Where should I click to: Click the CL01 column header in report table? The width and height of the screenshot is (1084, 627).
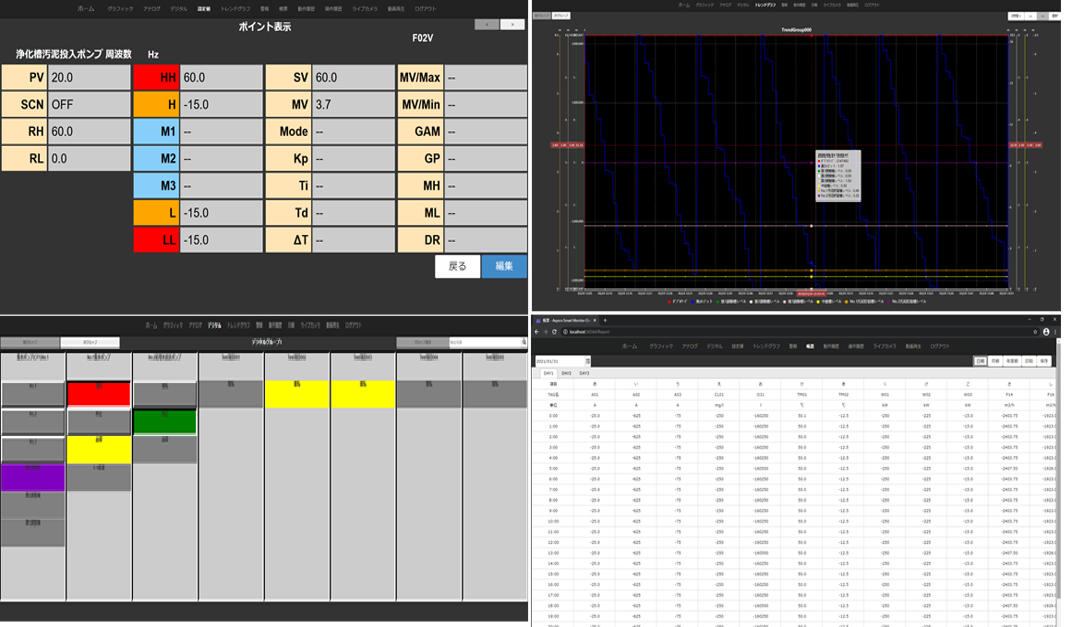click(x=719, y=395)
